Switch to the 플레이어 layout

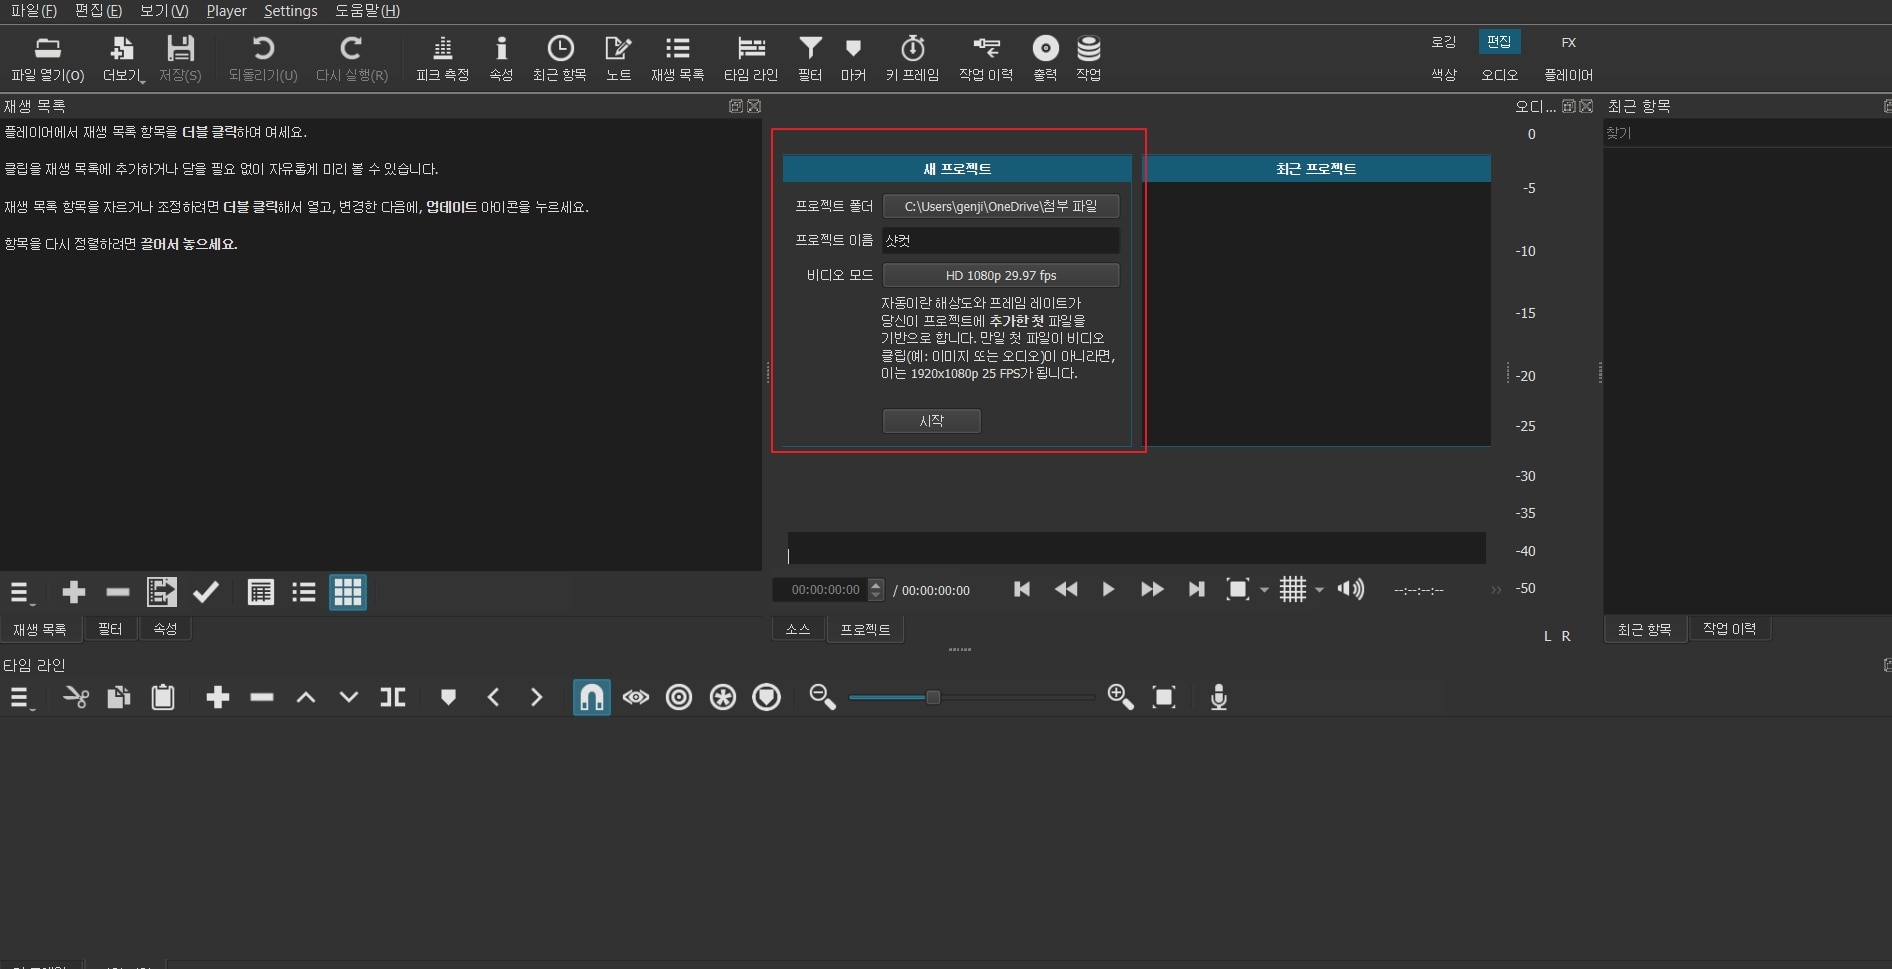1568,75
